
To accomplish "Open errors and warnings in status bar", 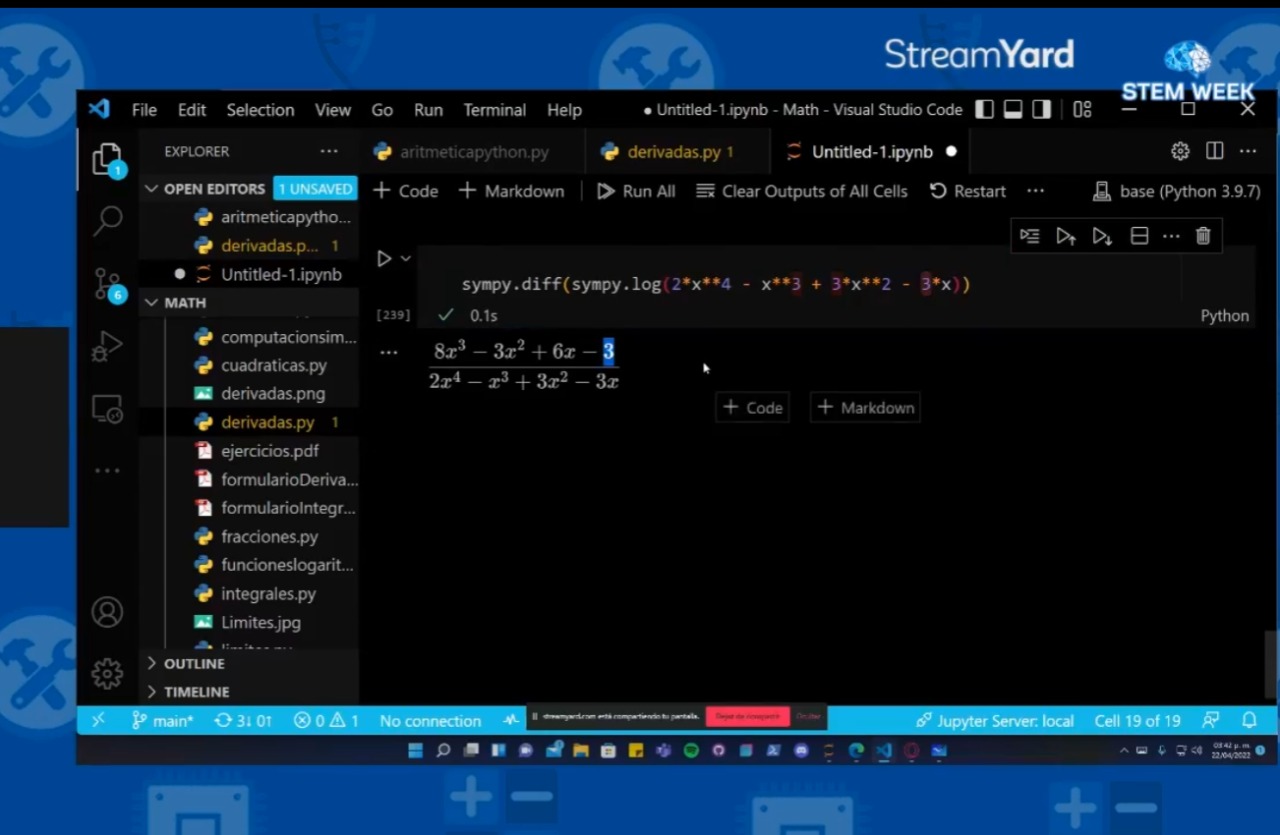I will coord(326,720).
